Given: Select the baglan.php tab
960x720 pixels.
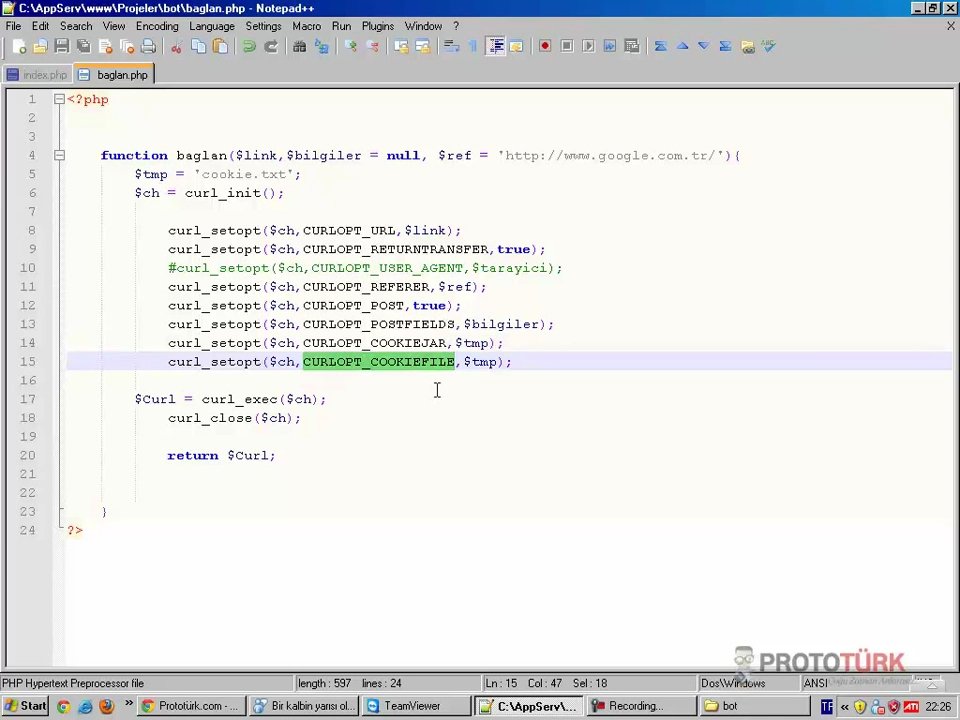Looking at the screenshot, I should coord(114,75).
